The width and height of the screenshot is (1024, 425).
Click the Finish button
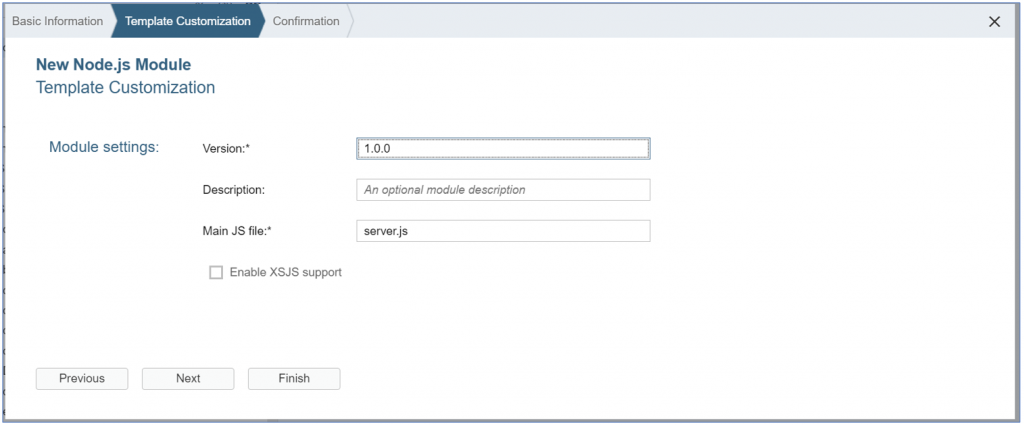pos(294,379)
